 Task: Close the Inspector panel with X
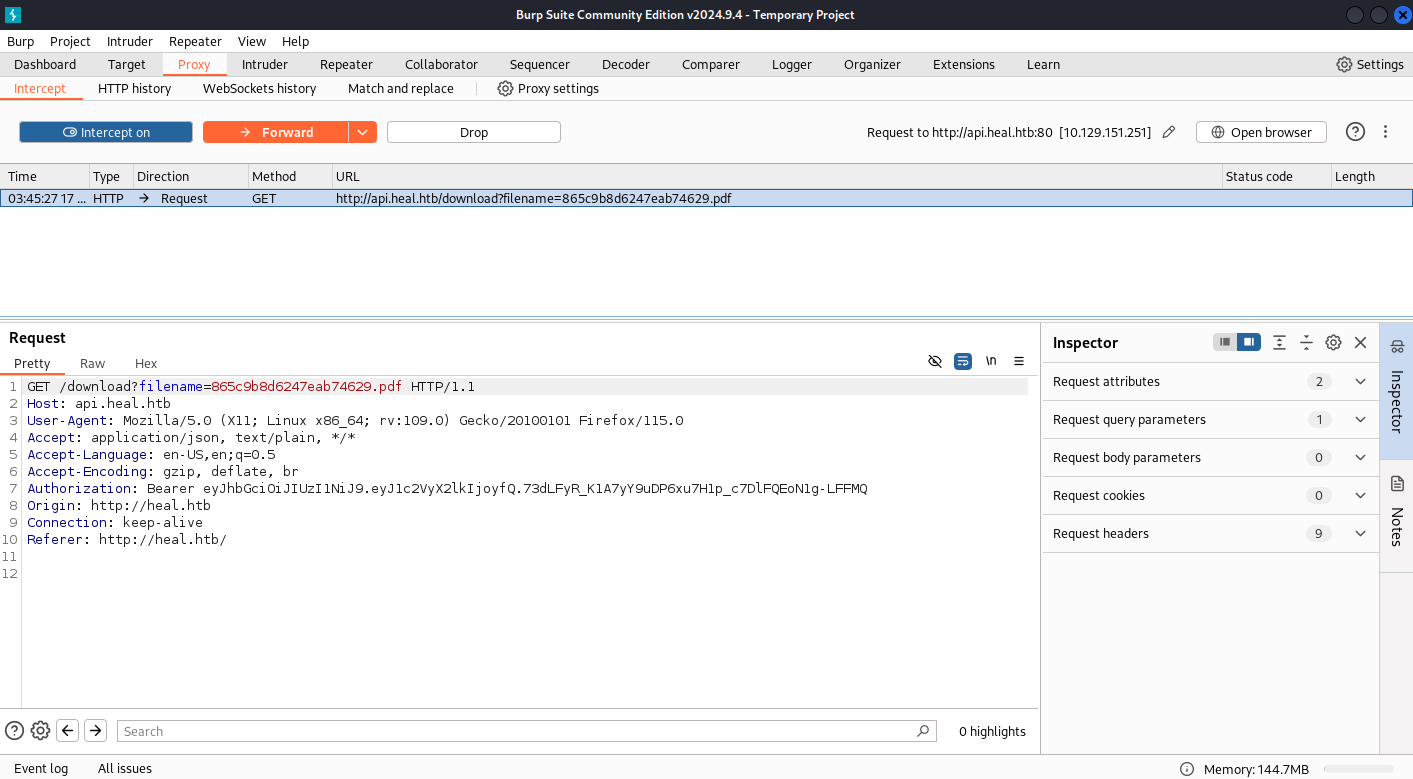1360,342
